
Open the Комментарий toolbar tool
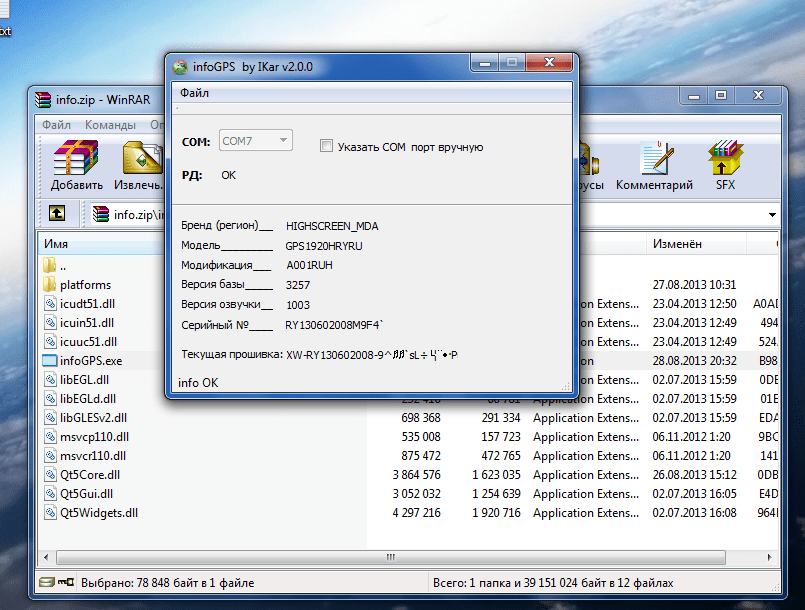[654, 160]
